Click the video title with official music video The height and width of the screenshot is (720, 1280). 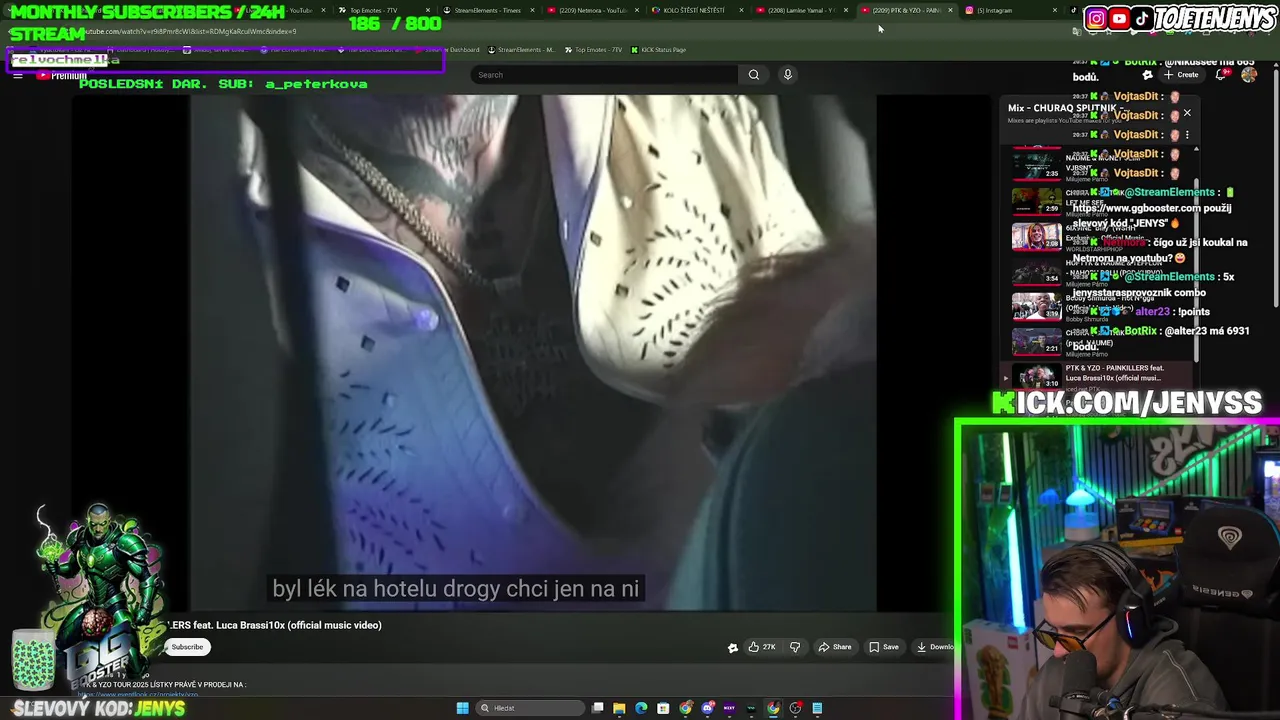(274, 625)
